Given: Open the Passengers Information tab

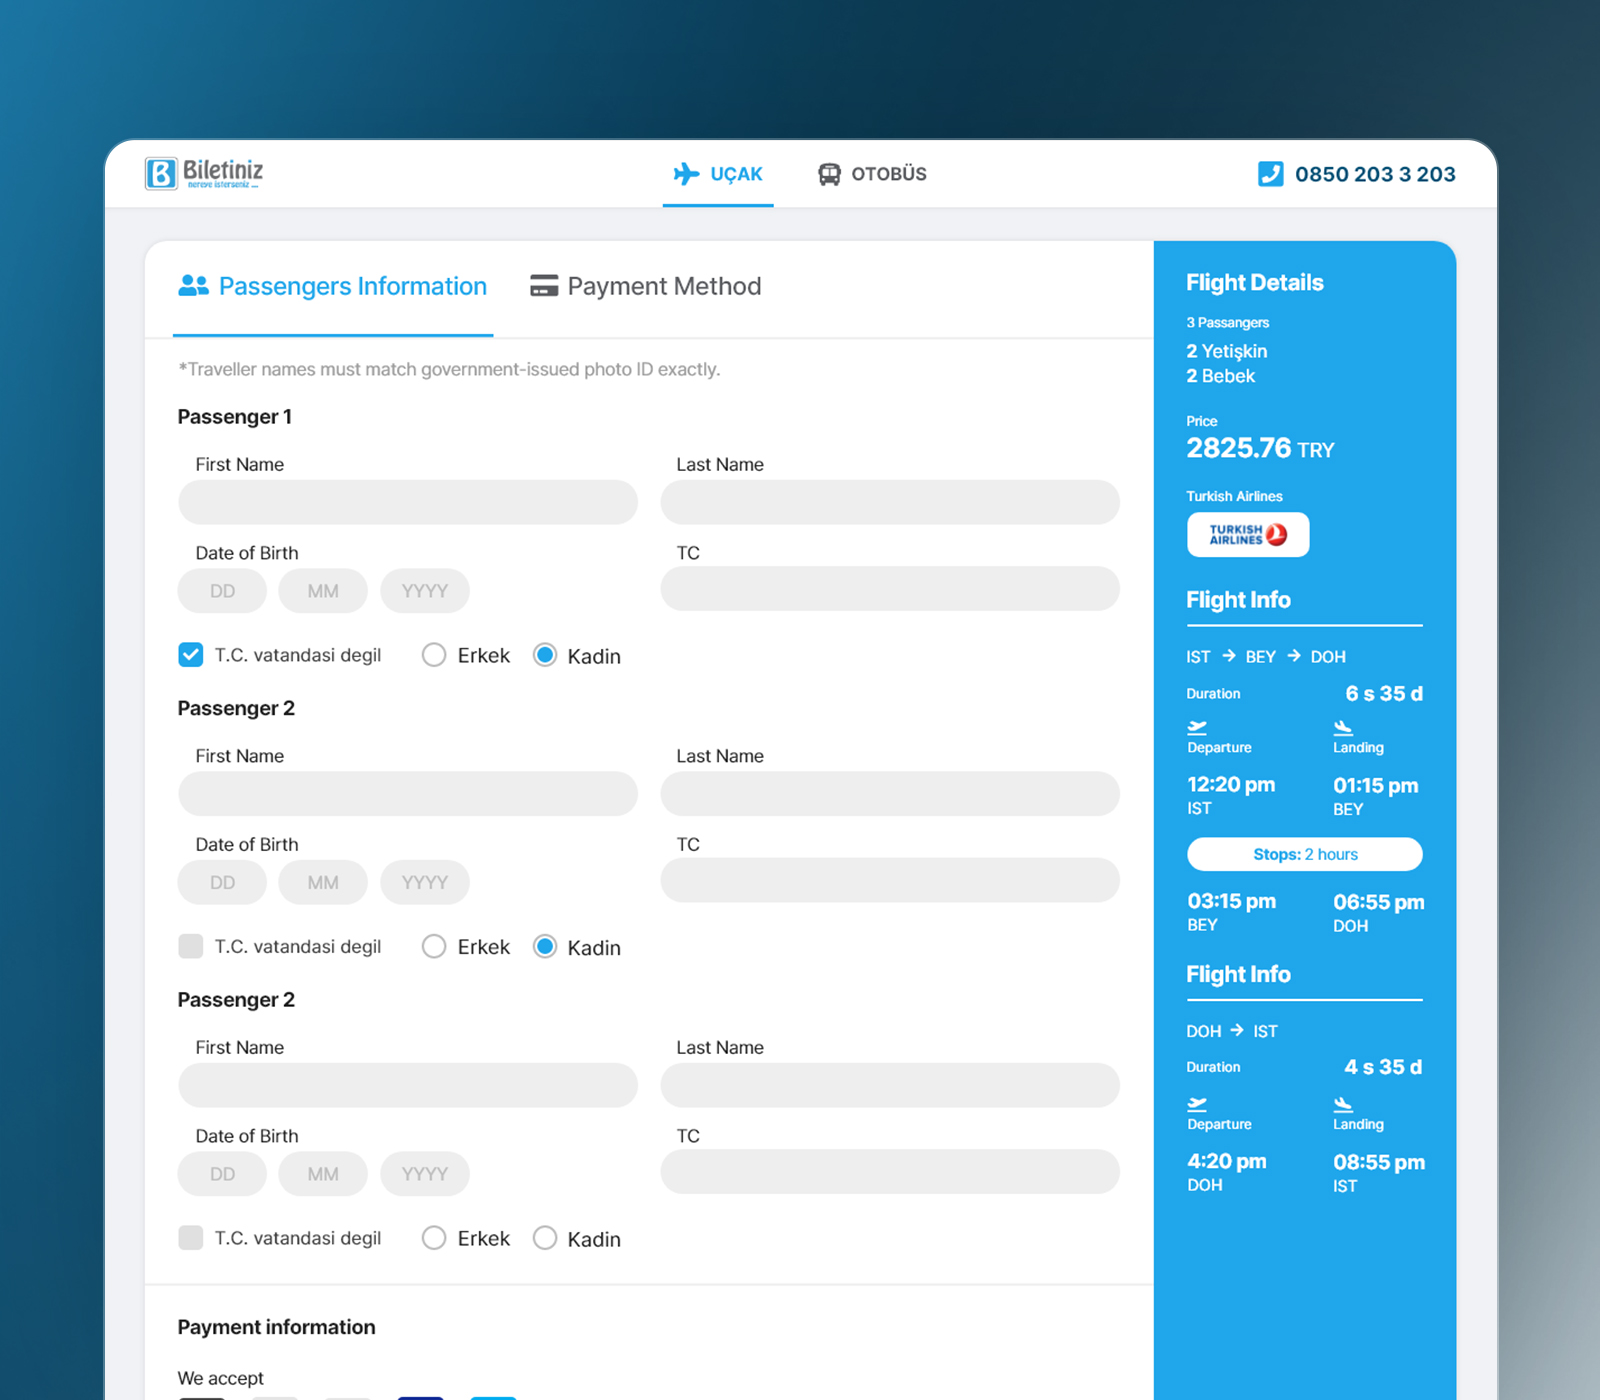Looking at the screenshot, I should click(333, 287).
